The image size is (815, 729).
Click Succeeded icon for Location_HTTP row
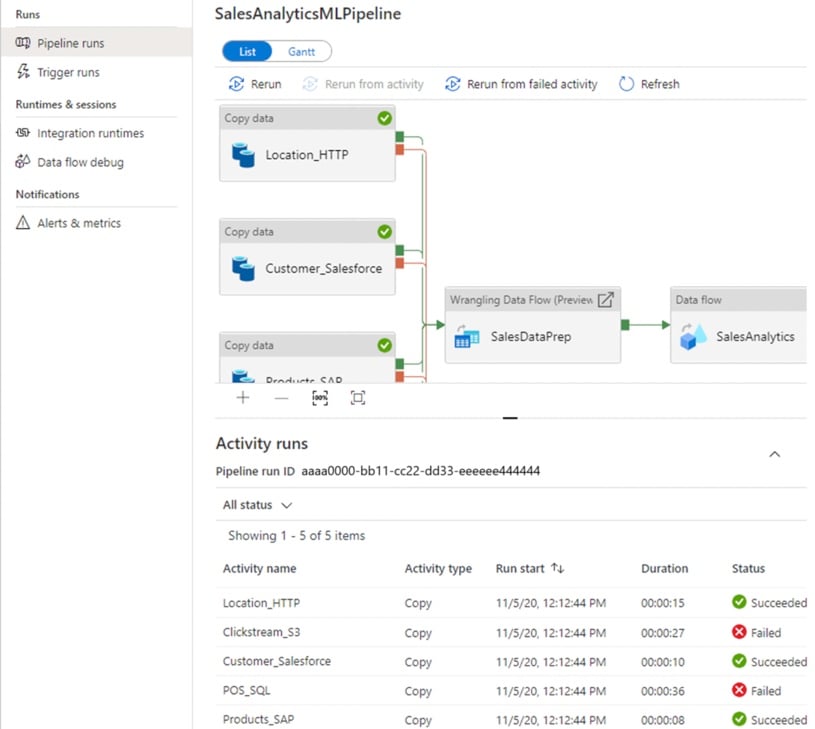(x=739, y=602)
